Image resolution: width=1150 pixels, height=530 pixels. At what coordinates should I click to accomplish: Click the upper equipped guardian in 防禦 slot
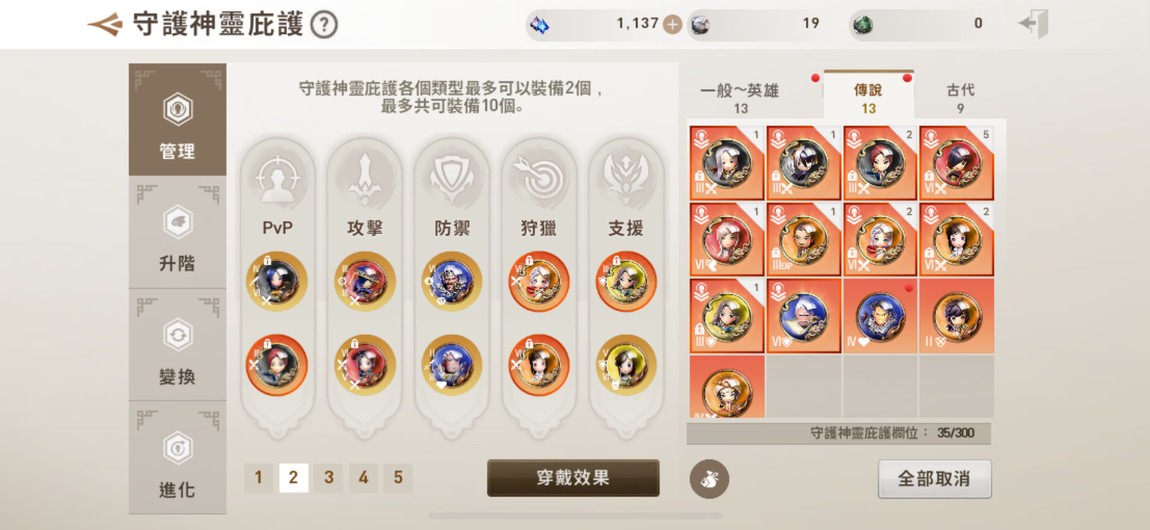pos(452,281)
